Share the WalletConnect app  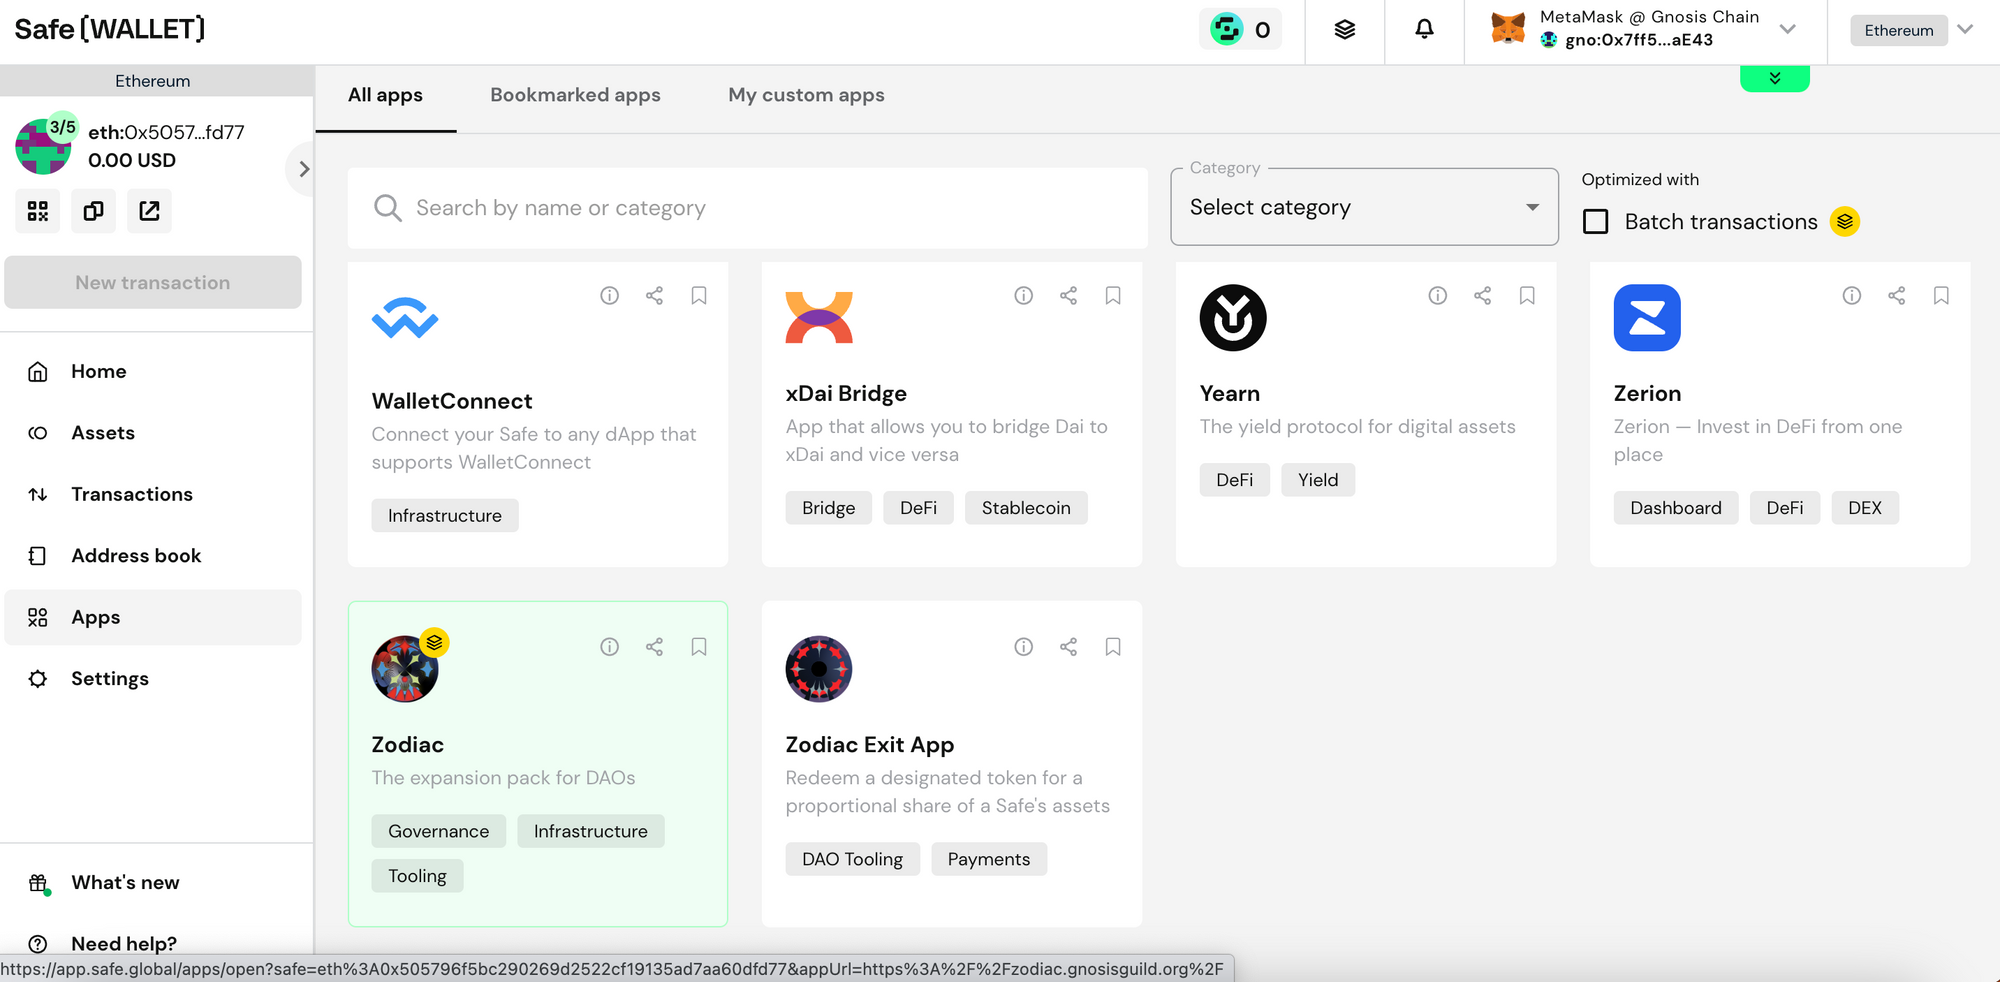654,296
